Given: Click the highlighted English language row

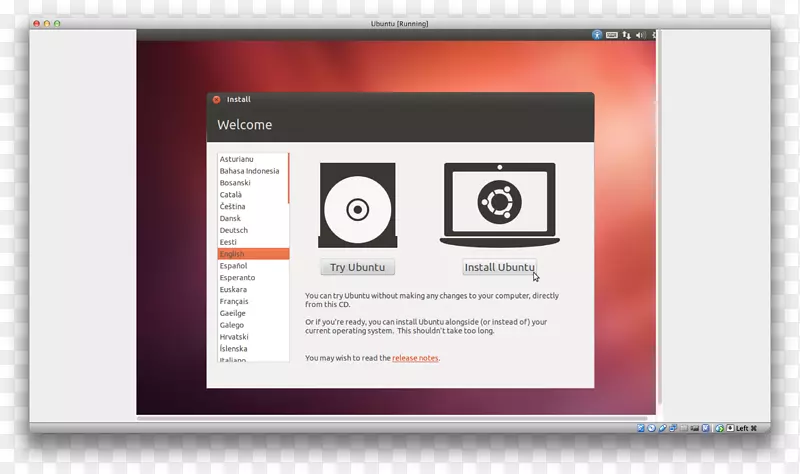Looking at the screenshot, I should pyautogui.click(x=253, y=254).
